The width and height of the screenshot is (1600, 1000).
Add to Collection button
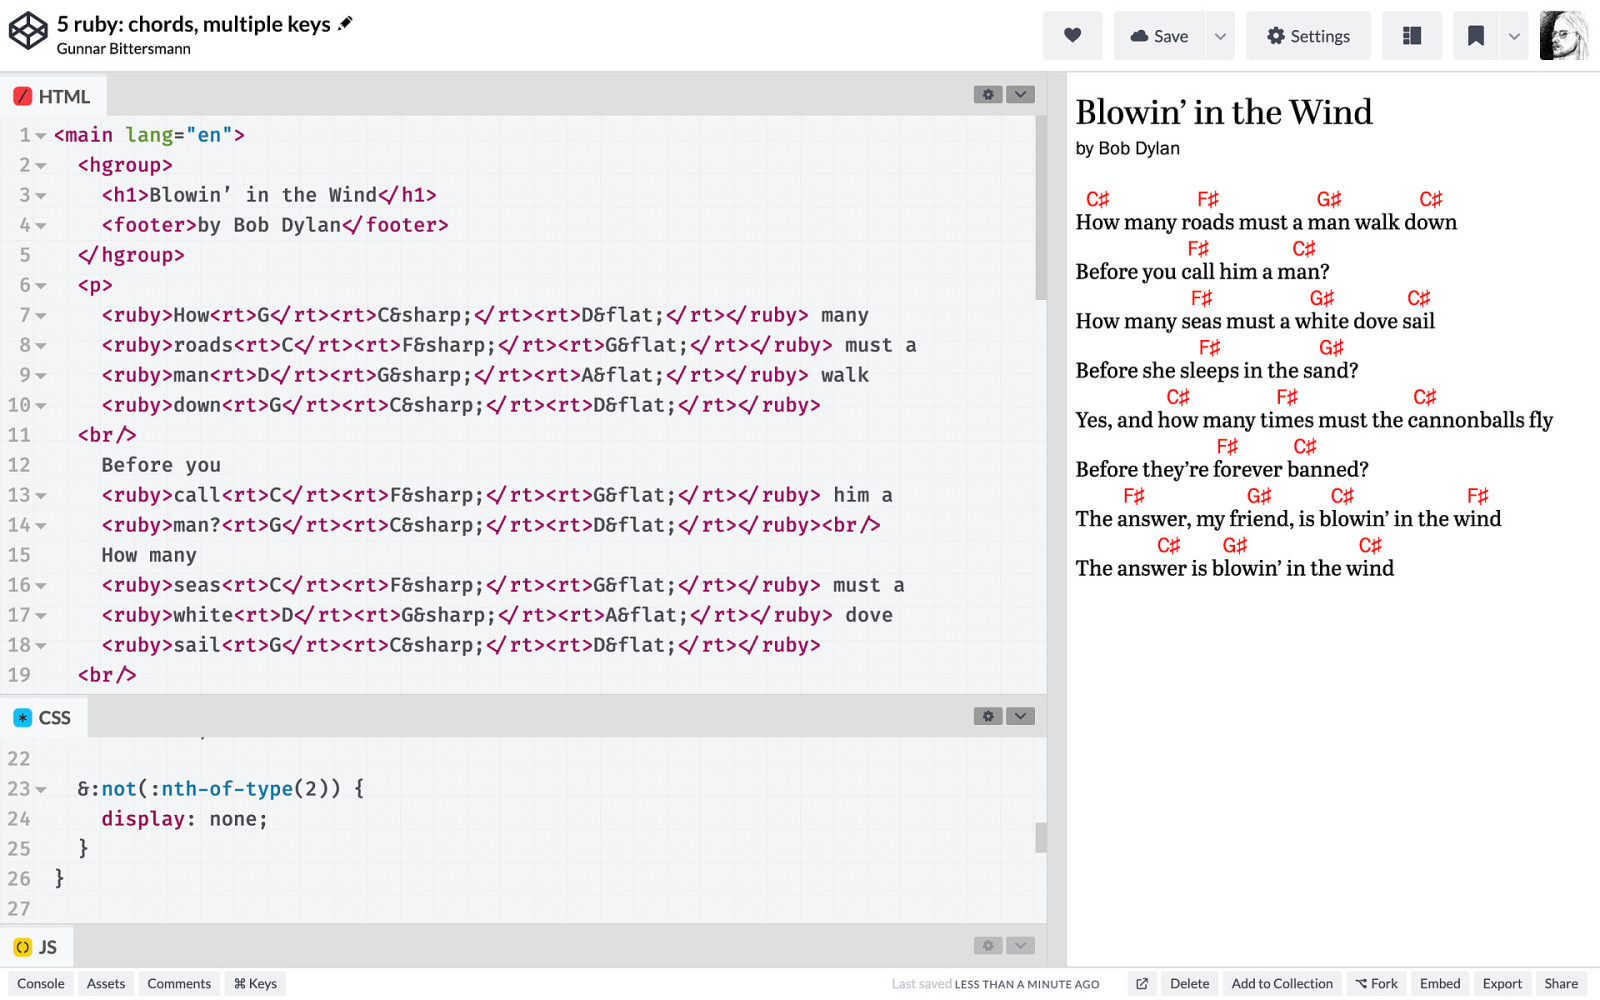point(1282,984)
